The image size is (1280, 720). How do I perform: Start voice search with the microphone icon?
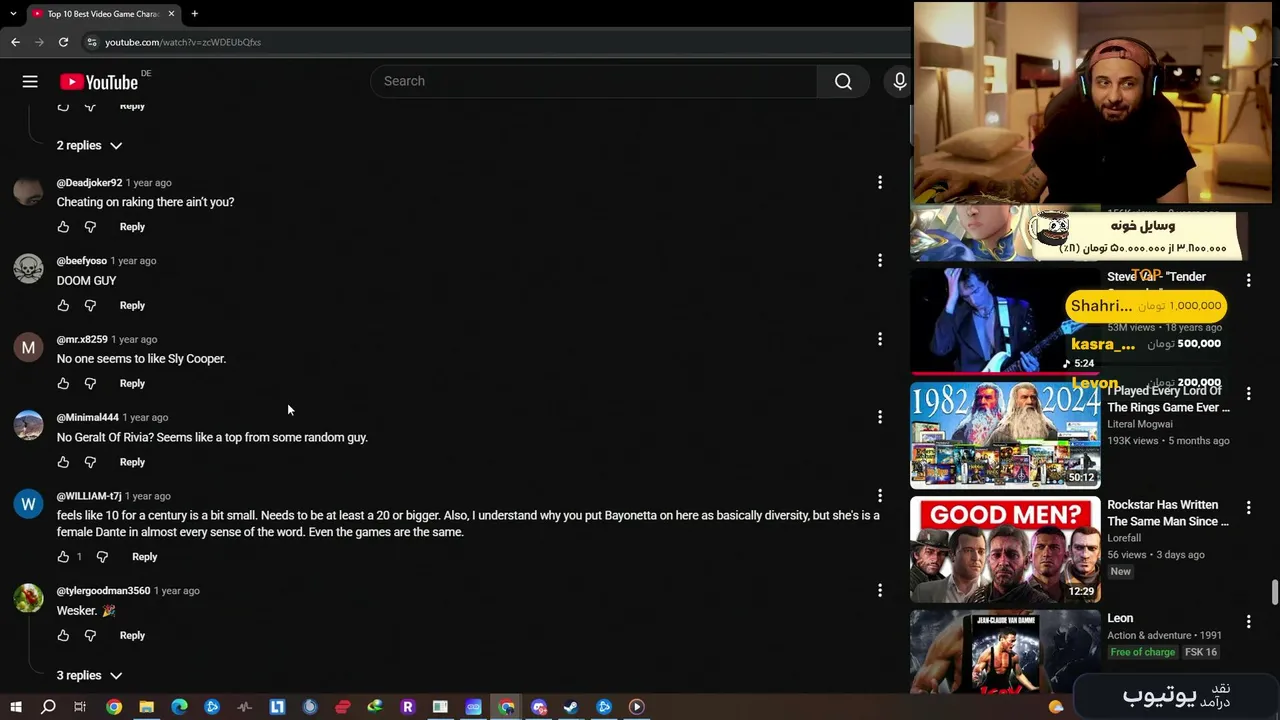(x=899, y=82)
